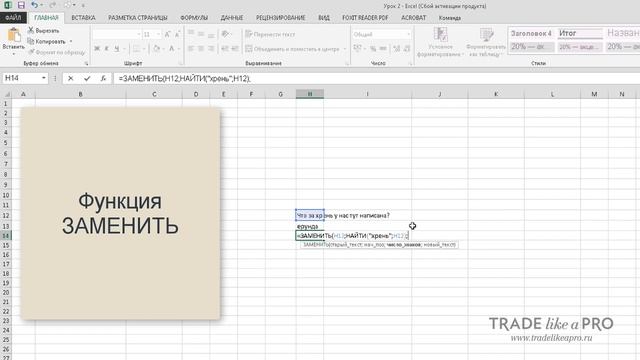Center cell text horizontally
Viewport: 640px width, 360px height.
(201, 49)
